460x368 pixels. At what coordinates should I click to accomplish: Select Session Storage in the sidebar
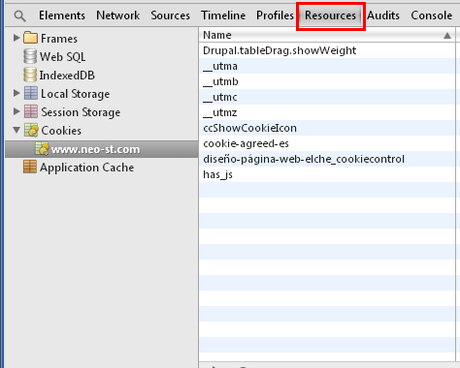81,112
